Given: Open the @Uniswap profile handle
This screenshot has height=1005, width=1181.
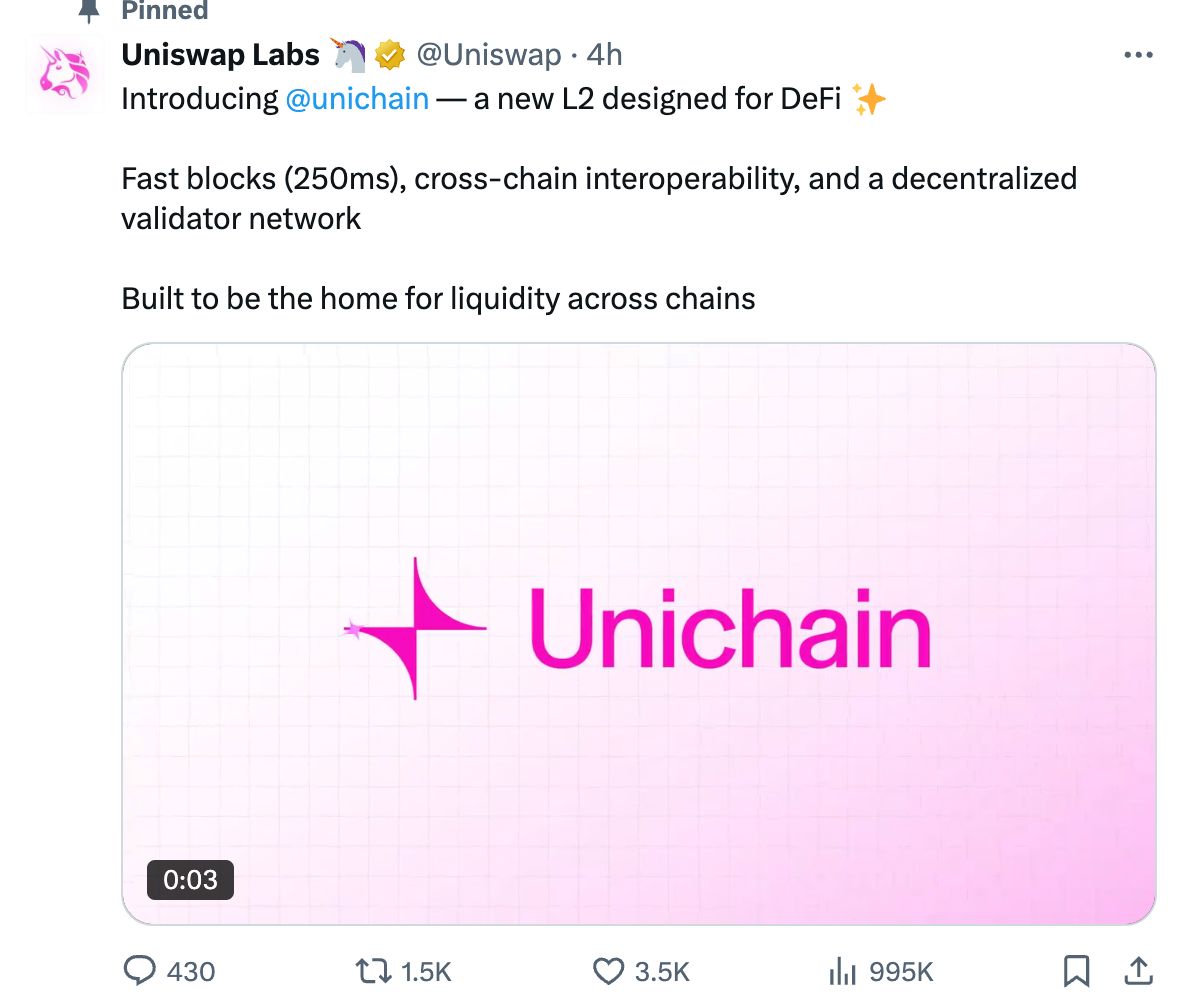Looking at the screenshot, I should 491,54.
